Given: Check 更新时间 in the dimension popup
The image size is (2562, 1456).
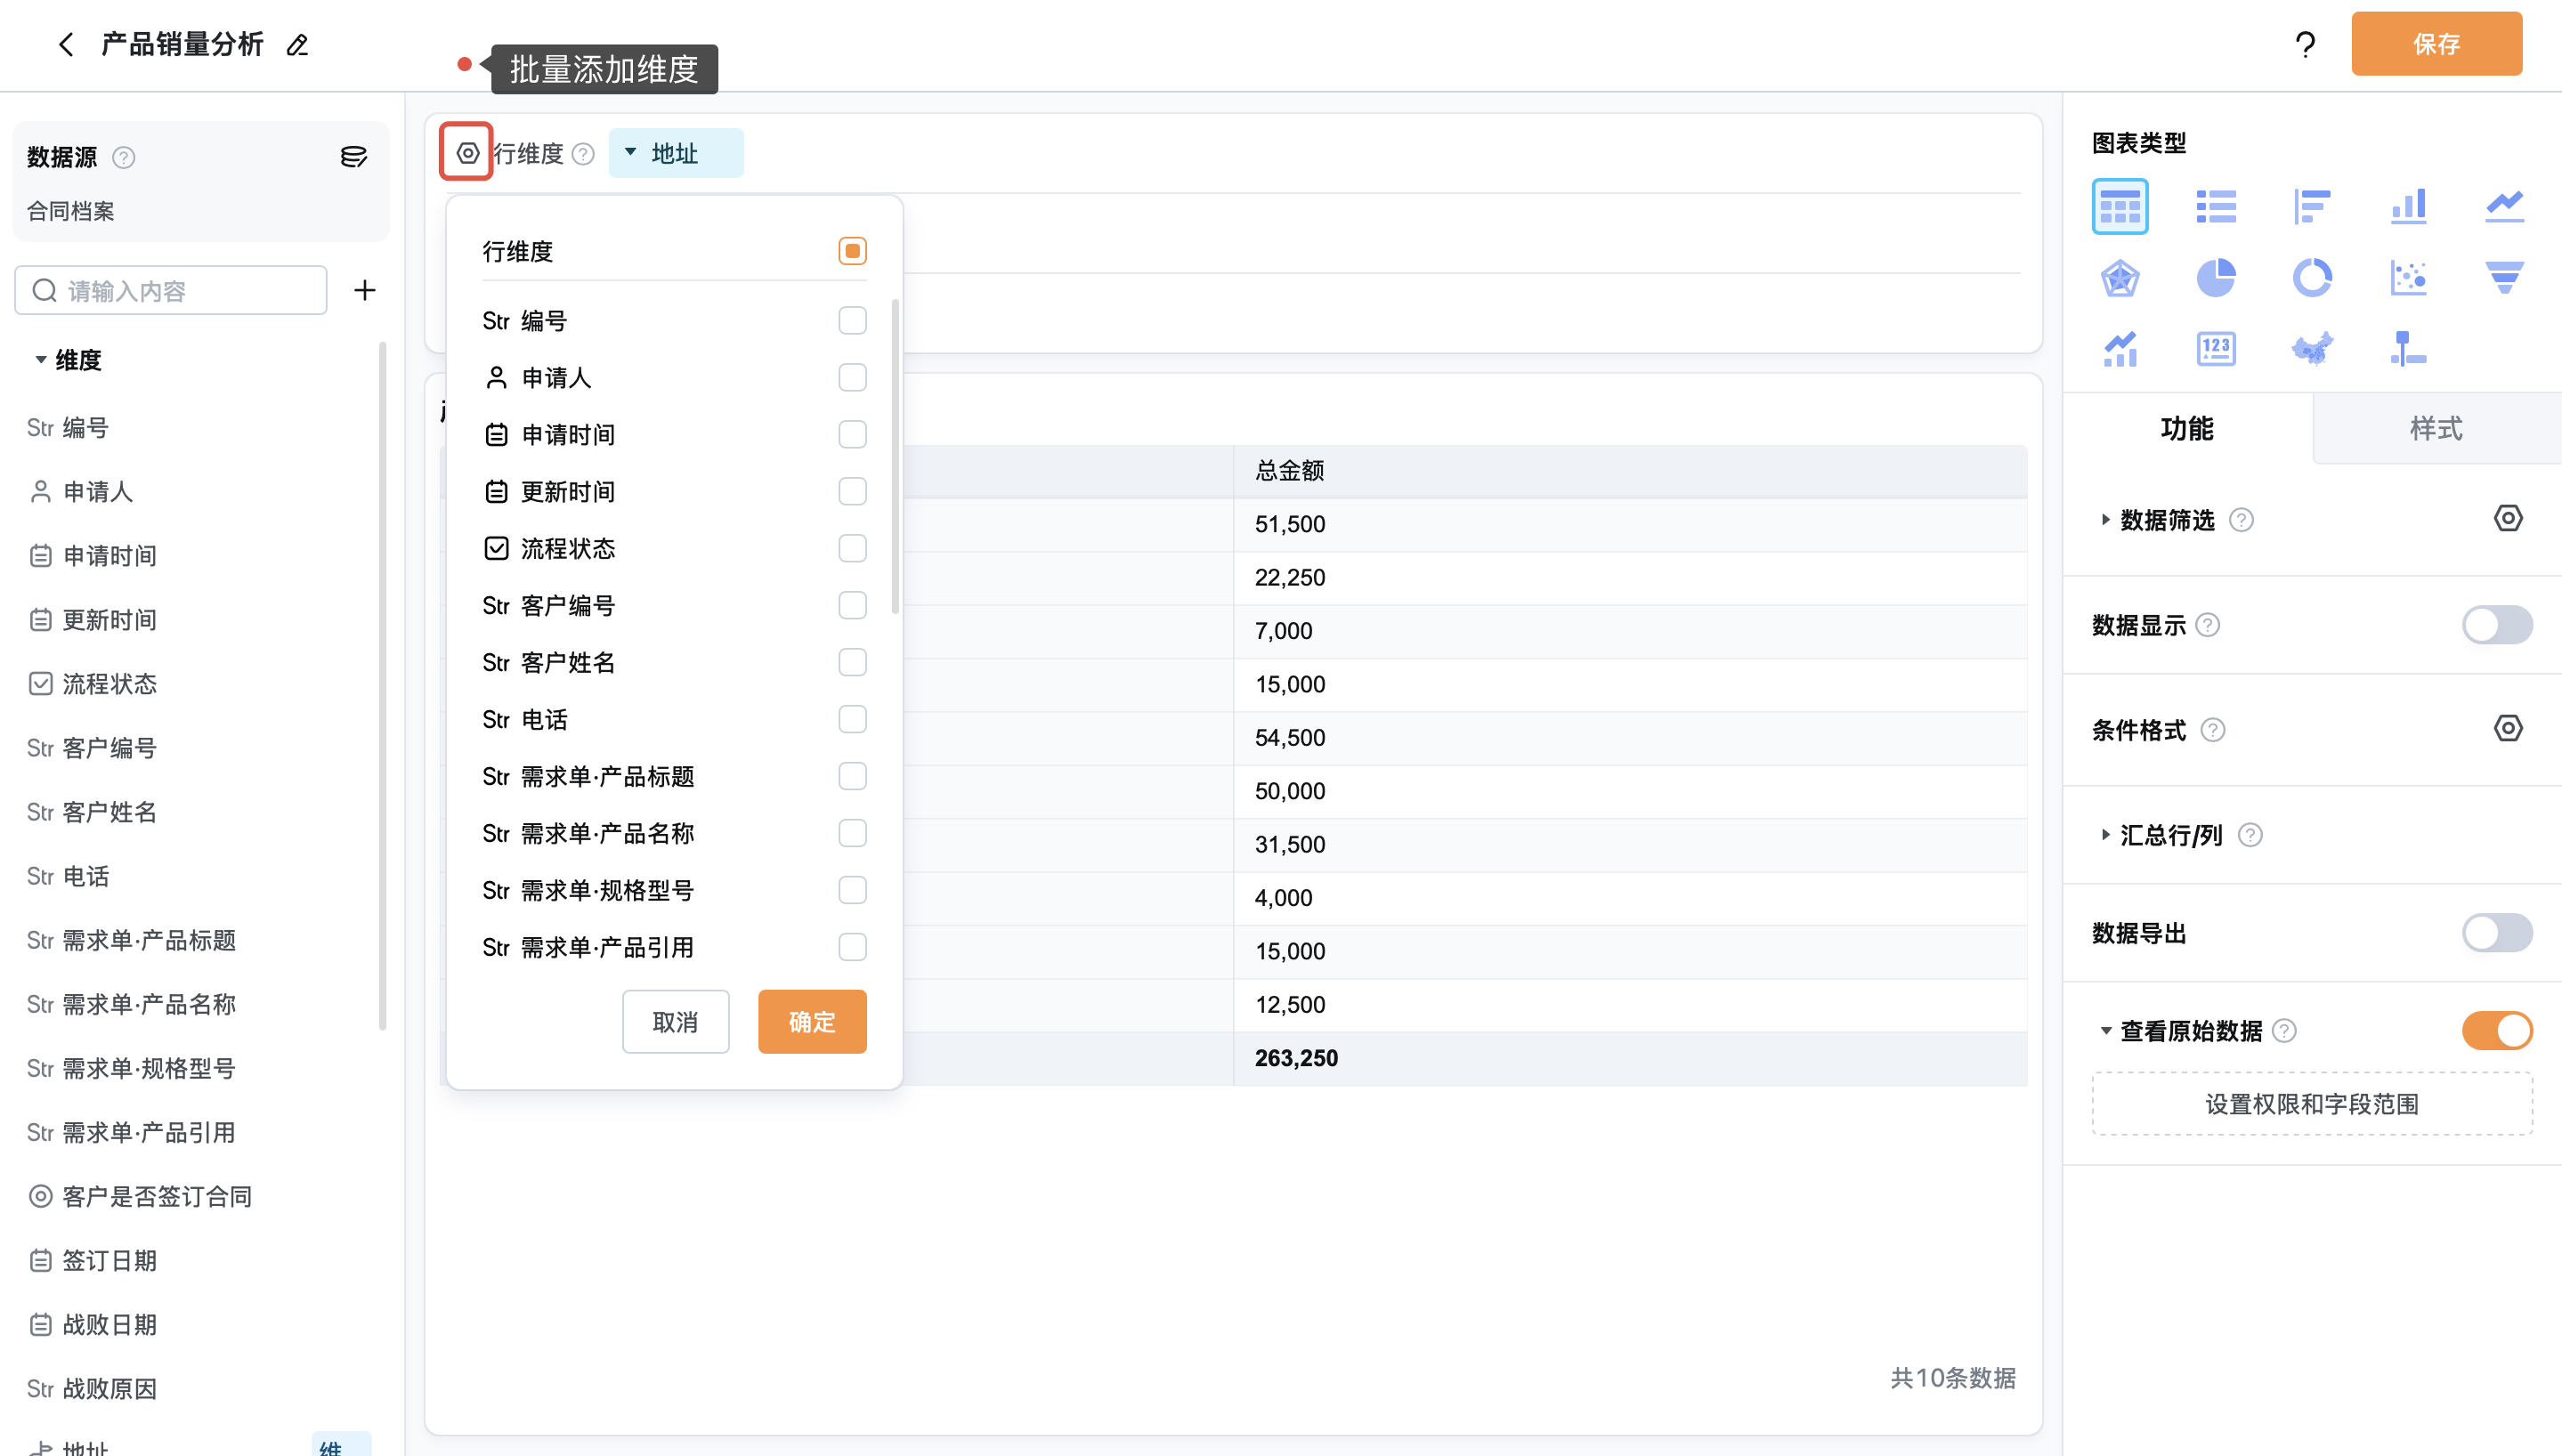Looking at the screenshot, I should tap(852, 491).
